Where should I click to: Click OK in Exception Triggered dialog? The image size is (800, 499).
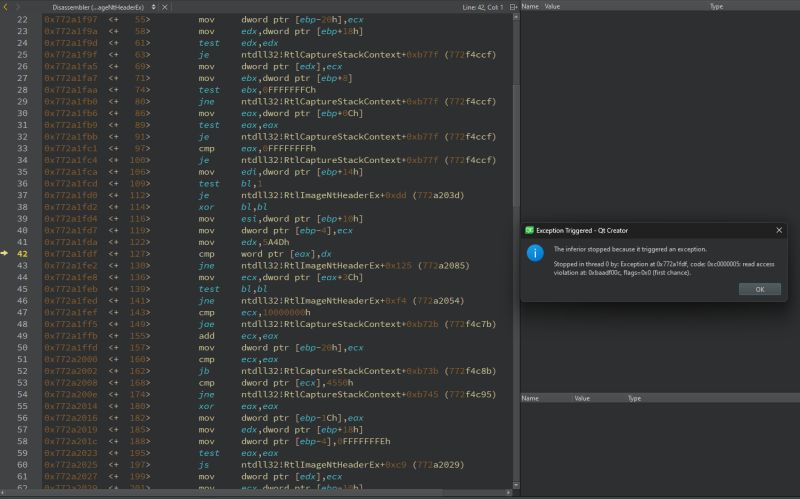coord(760,289)
